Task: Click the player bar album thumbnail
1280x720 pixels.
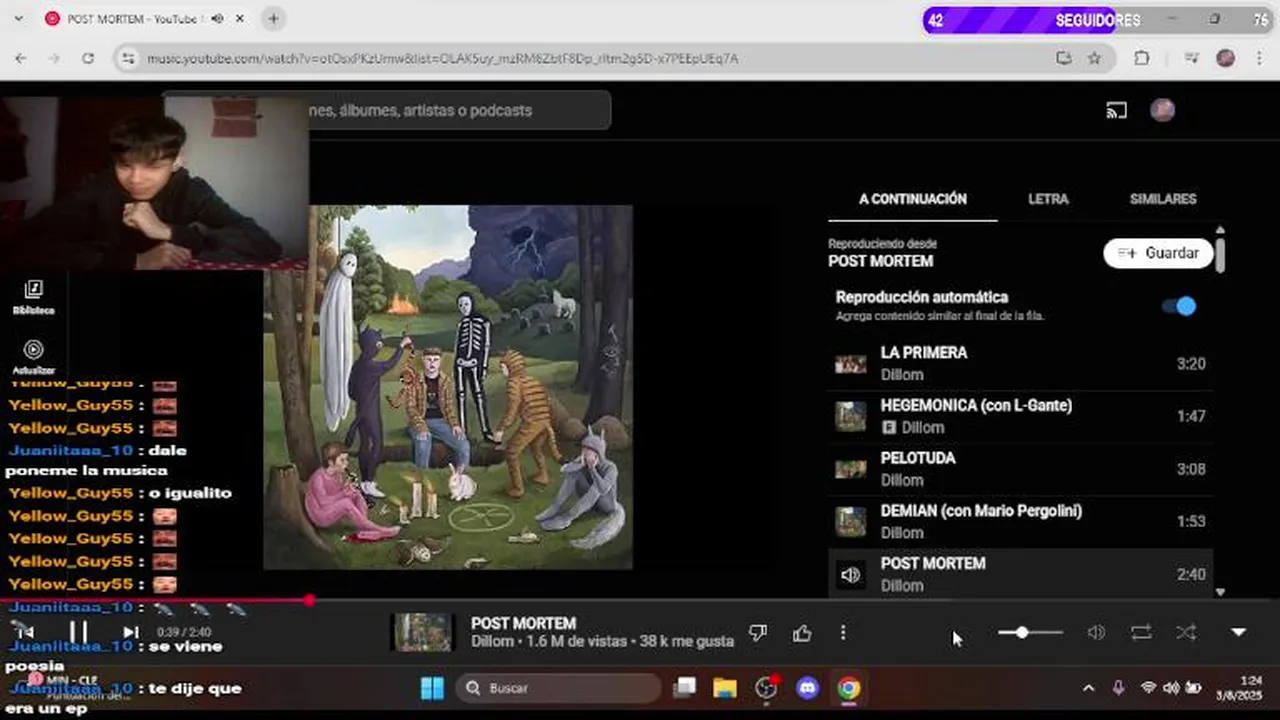Action: coord(422,633)
